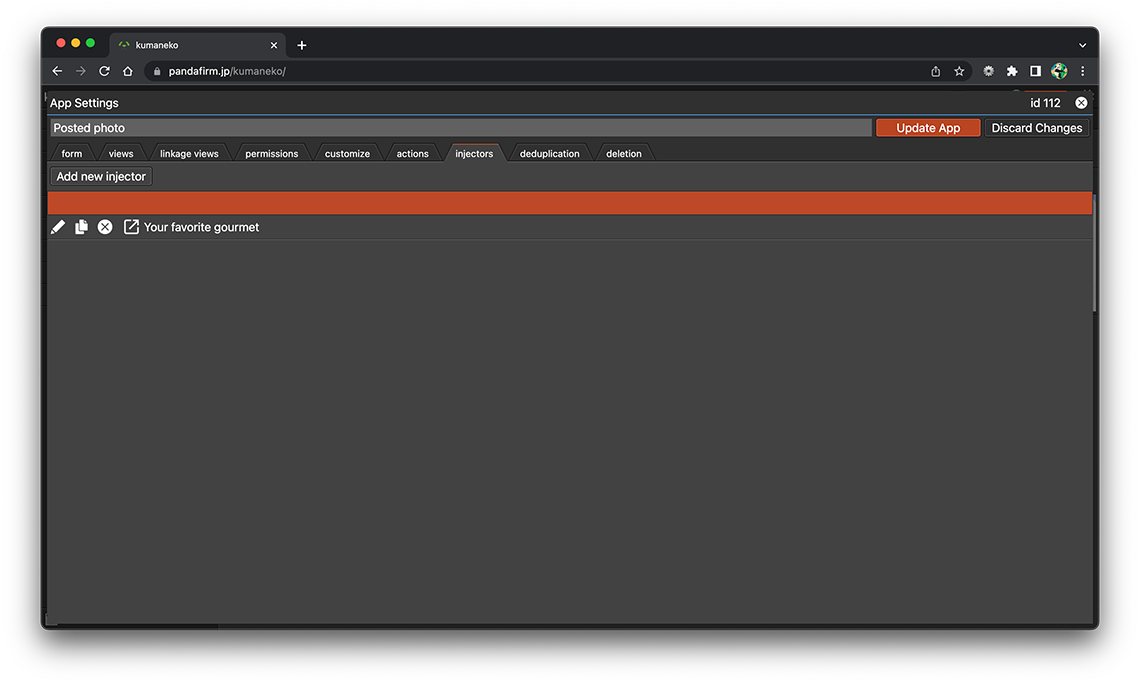Bookmark this page with the star icon
This screenshot has width=1140, height=683.
[959, 71]
